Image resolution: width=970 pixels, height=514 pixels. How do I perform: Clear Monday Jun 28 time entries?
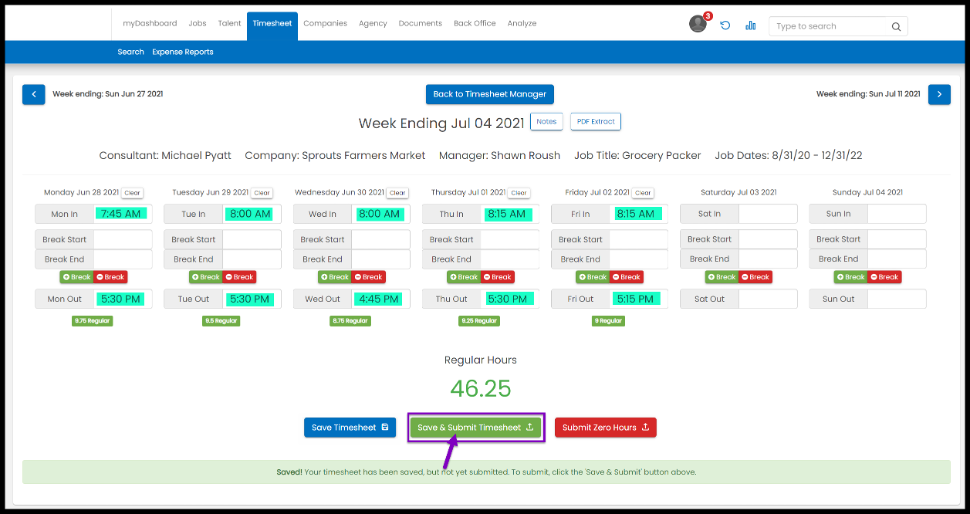[x=133, y=193]
